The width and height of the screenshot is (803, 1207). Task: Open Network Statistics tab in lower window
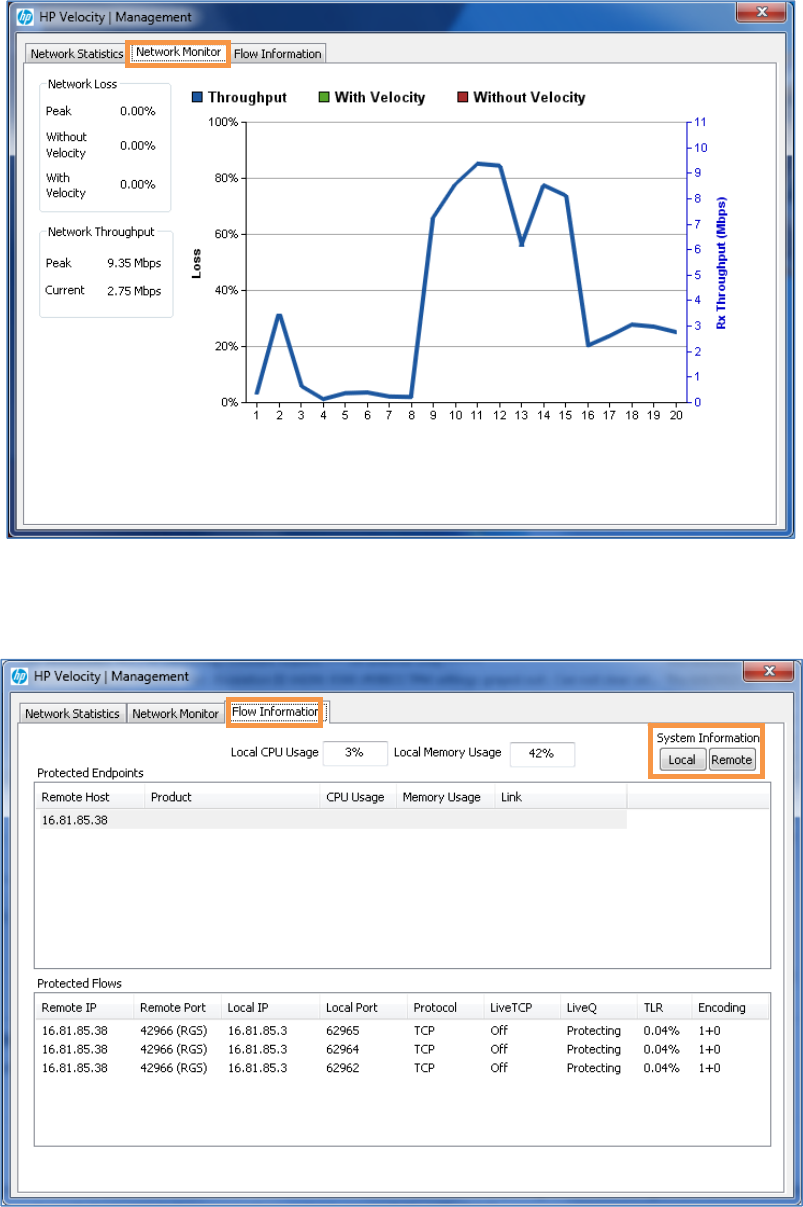72,714
